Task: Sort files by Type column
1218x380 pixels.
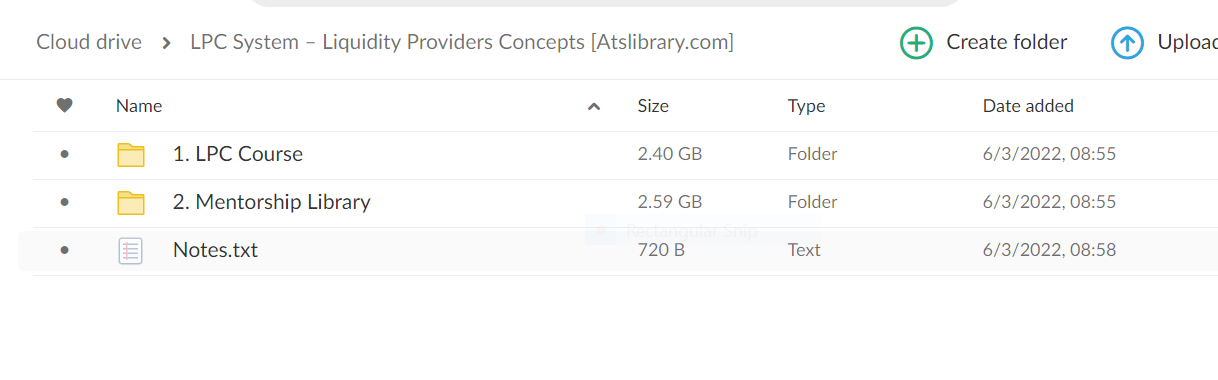Action: tap(806, 106)
